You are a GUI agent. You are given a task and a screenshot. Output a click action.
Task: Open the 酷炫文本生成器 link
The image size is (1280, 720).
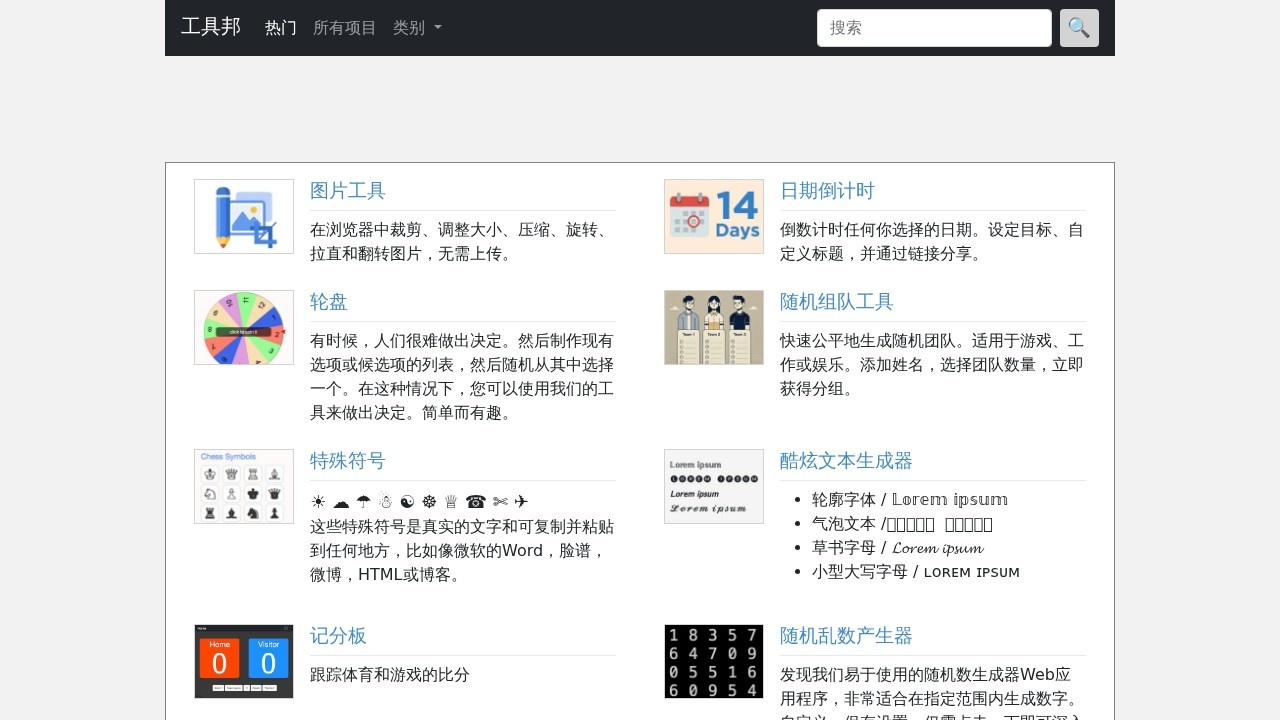pyautogui.click(x=846, y=461)
